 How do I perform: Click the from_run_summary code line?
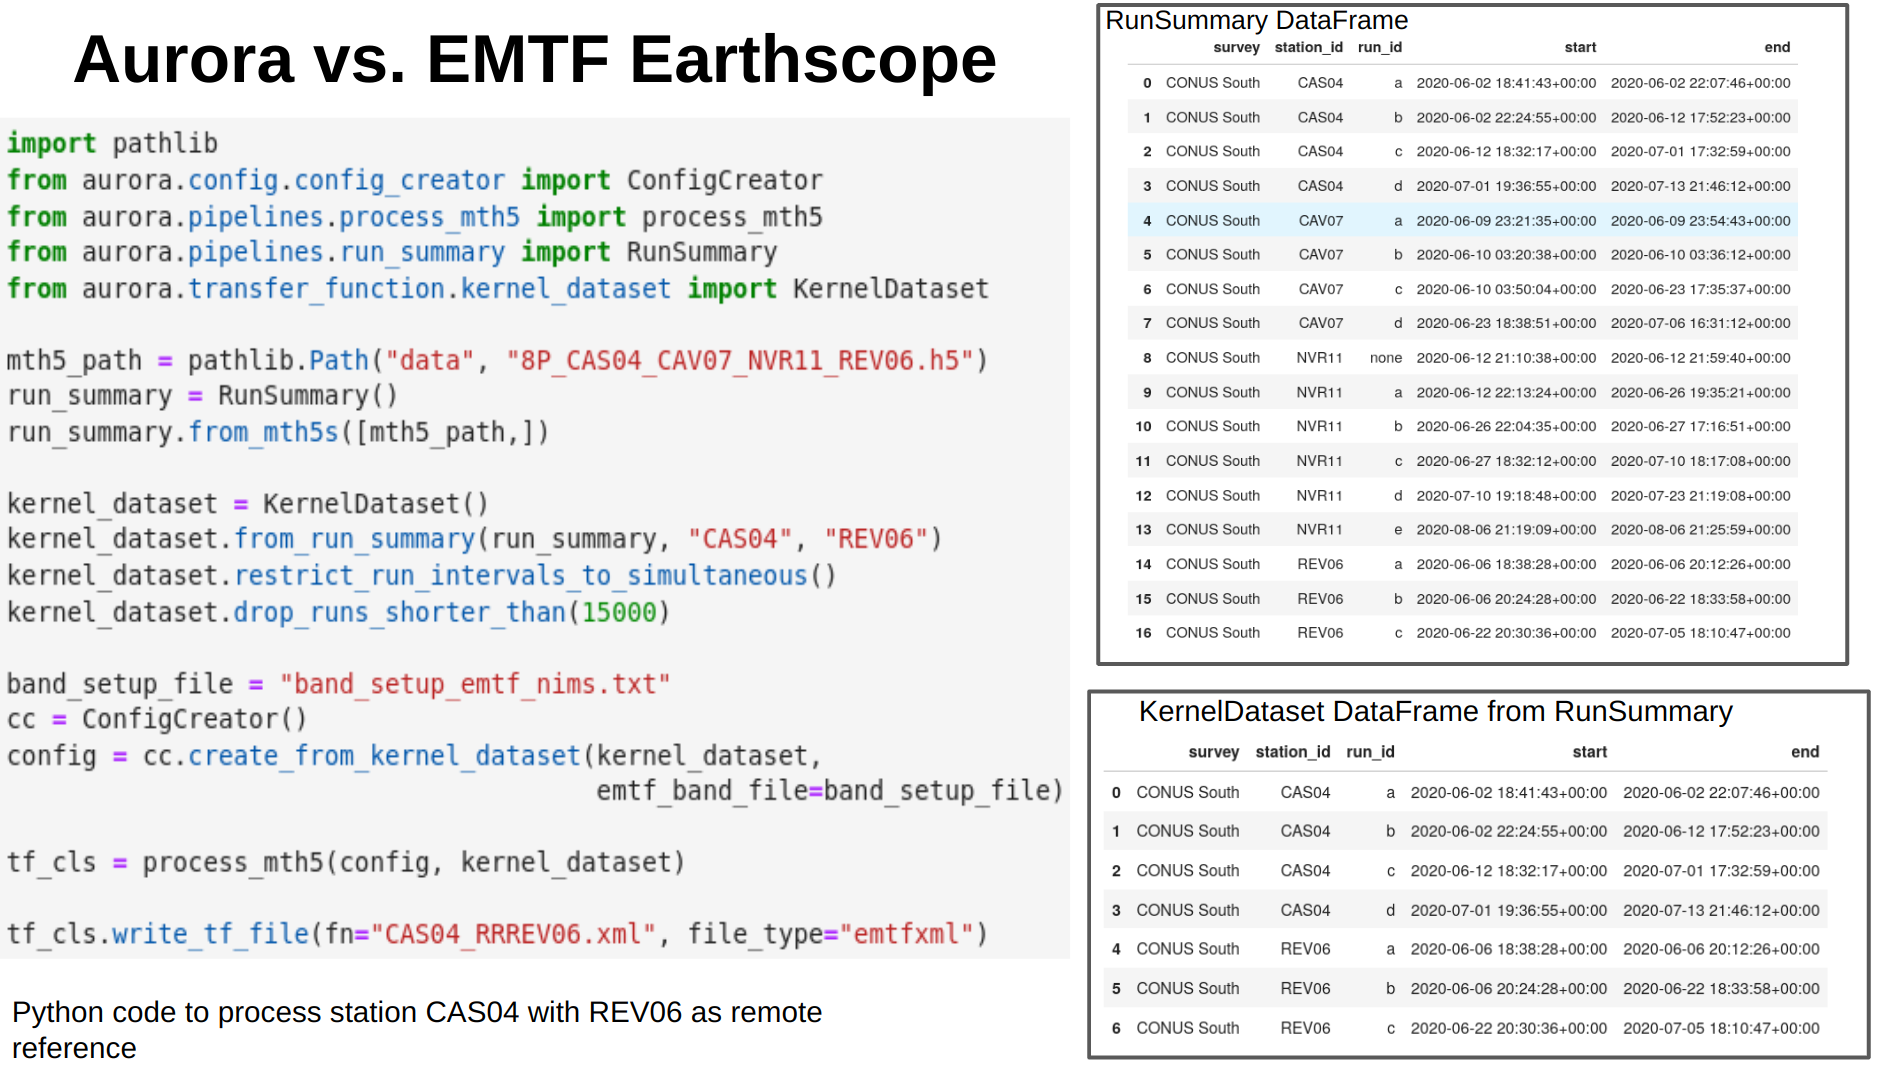475,540
